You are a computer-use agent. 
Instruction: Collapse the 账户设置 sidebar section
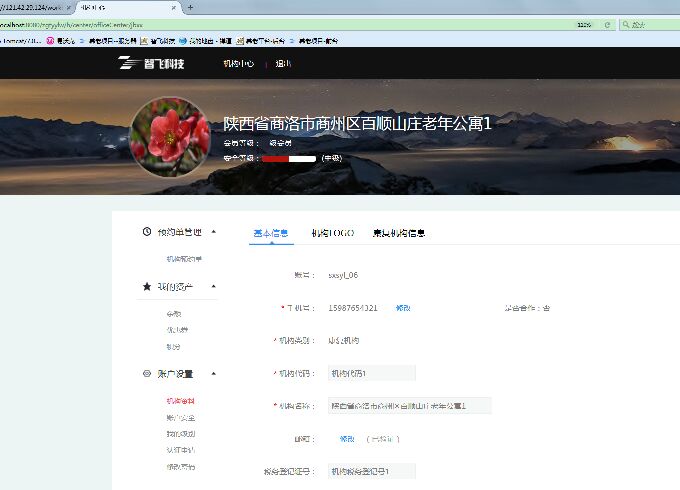[x=213, y=373]
